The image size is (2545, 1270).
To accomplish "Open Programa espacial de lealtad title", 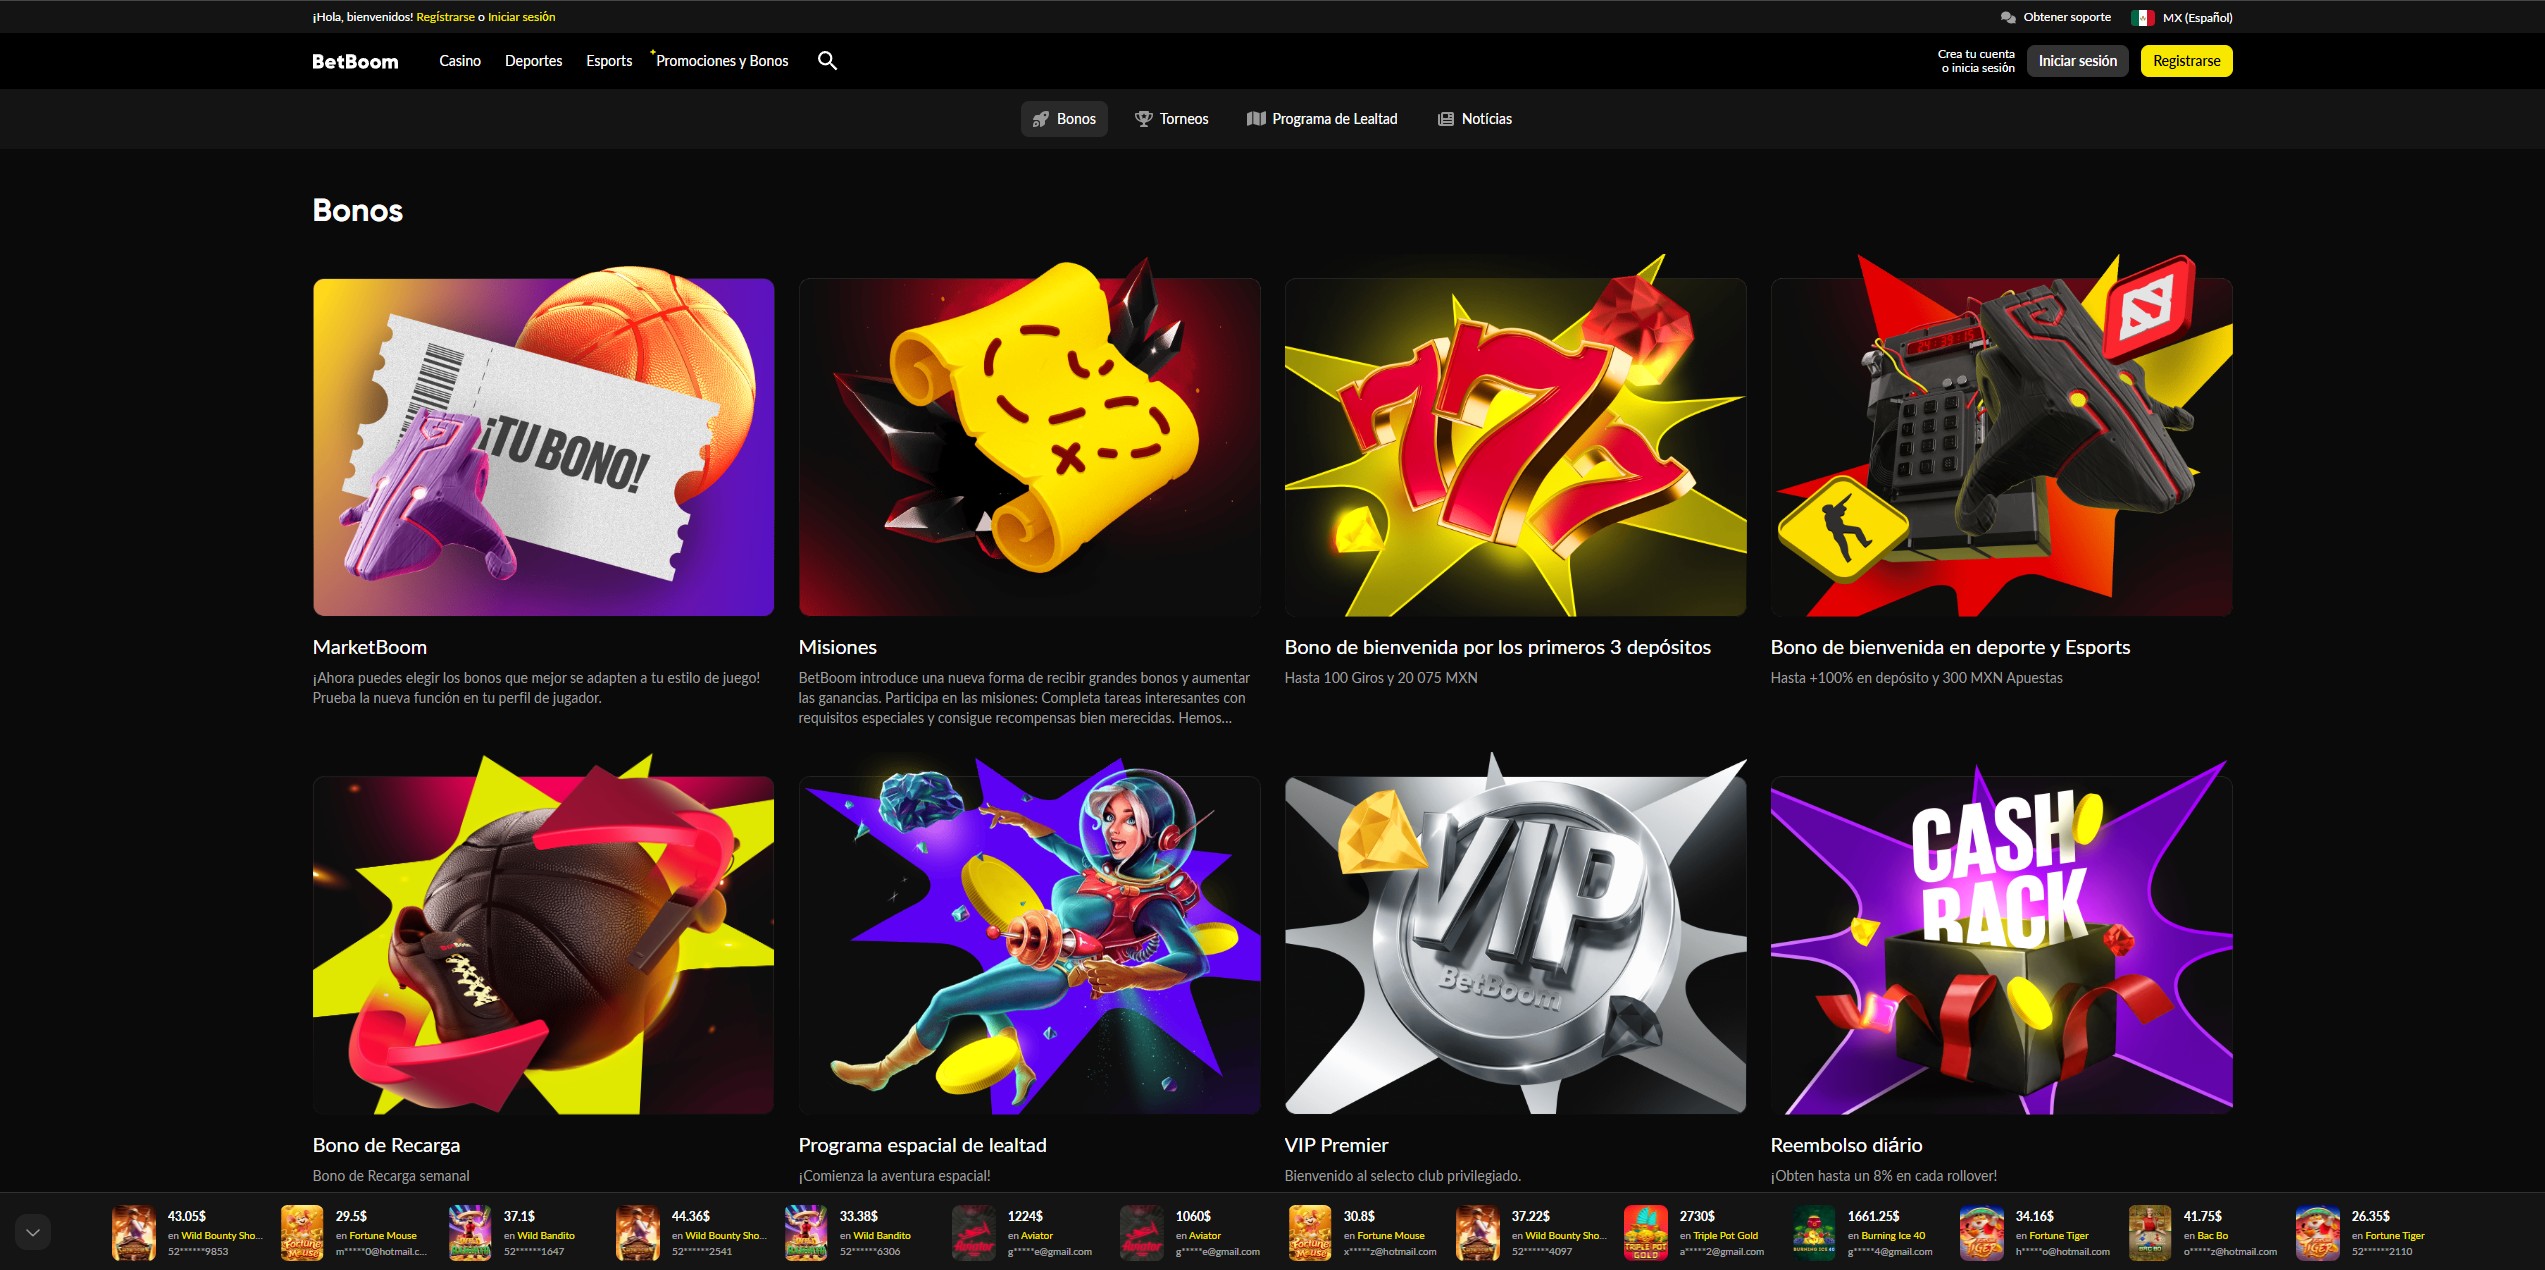I will point(922,1145).
